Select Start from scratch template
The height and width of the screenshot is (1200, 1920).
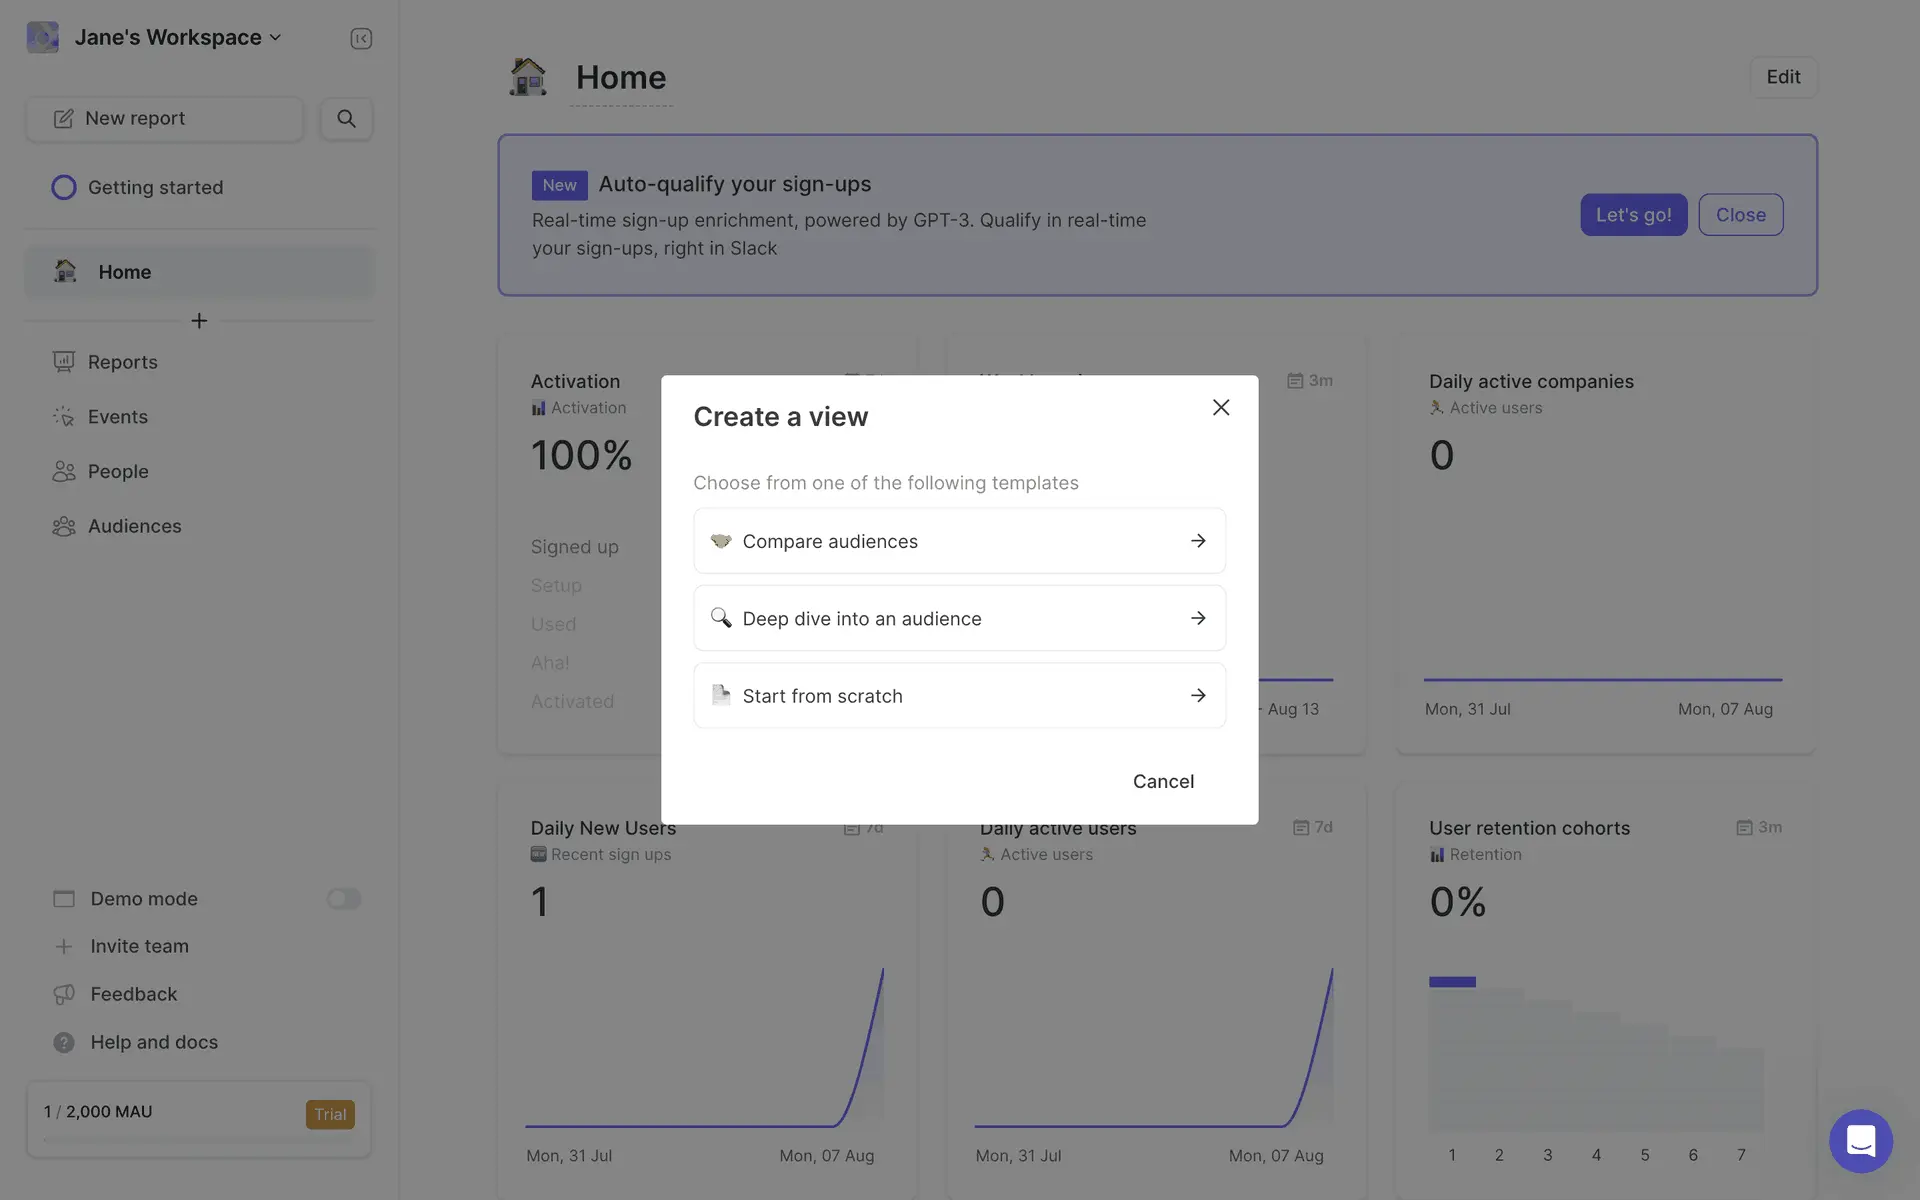point(959,696)
